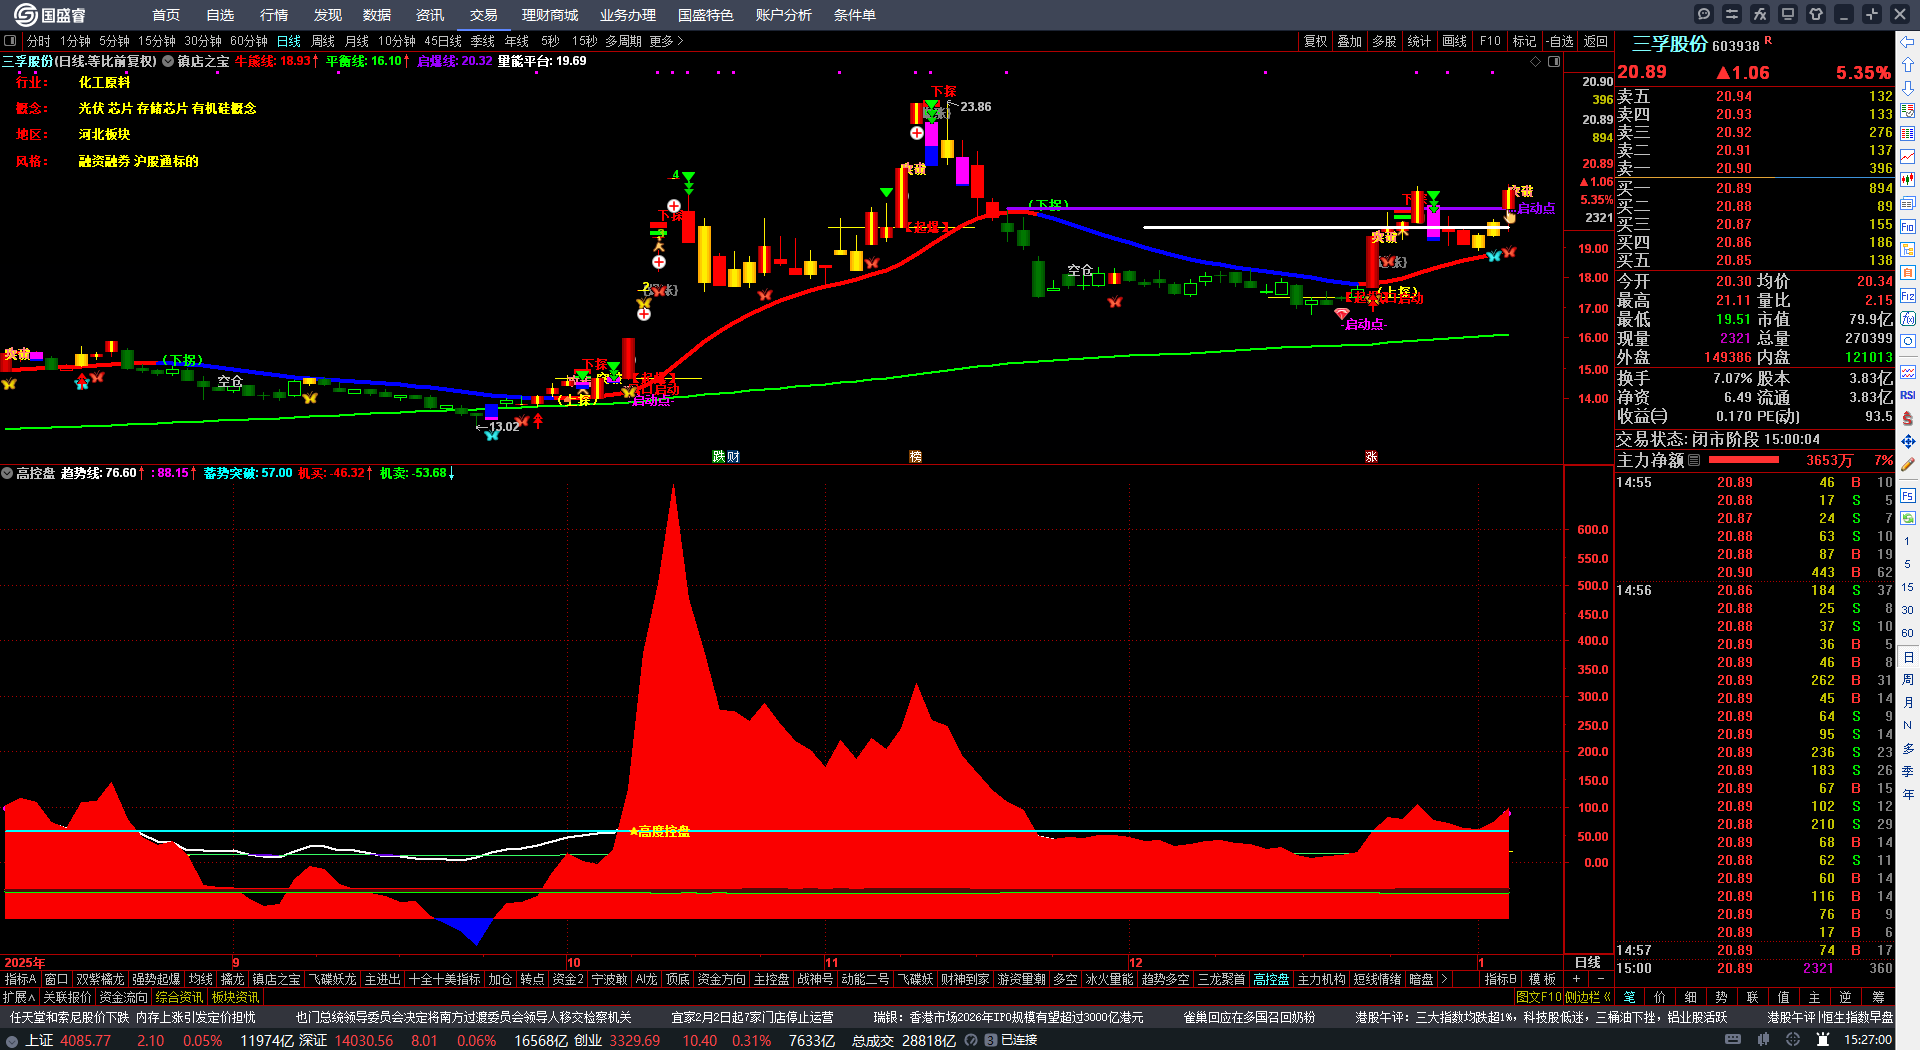This screenshot has width=1920, height=1050.
Task: Click the screen display monitor icon
Action: point(1788,14)
